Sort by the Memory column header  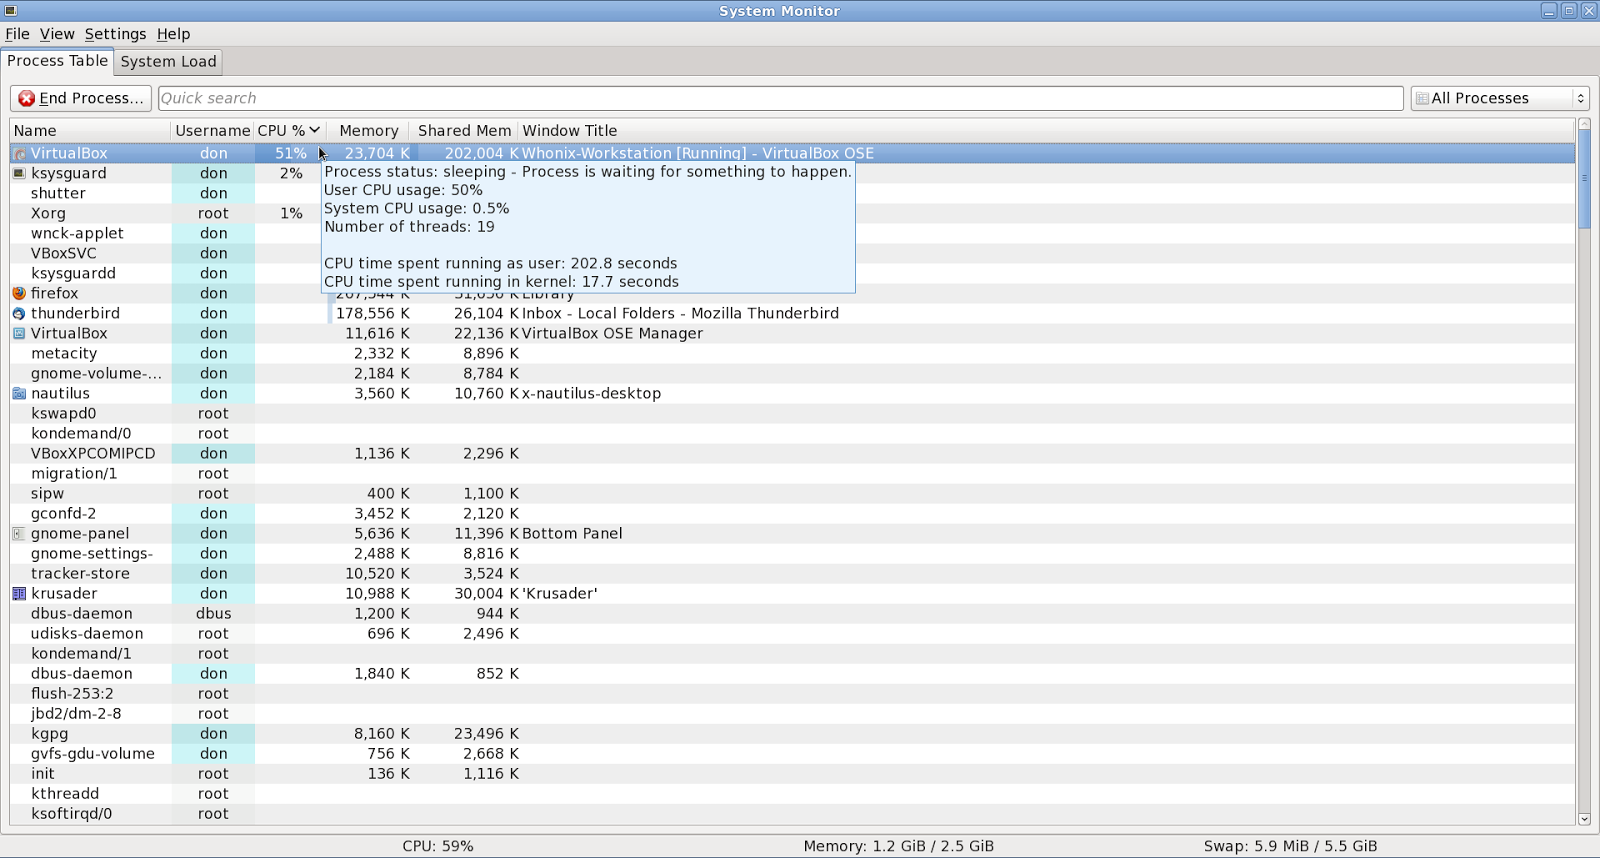[x=368, y=130]
